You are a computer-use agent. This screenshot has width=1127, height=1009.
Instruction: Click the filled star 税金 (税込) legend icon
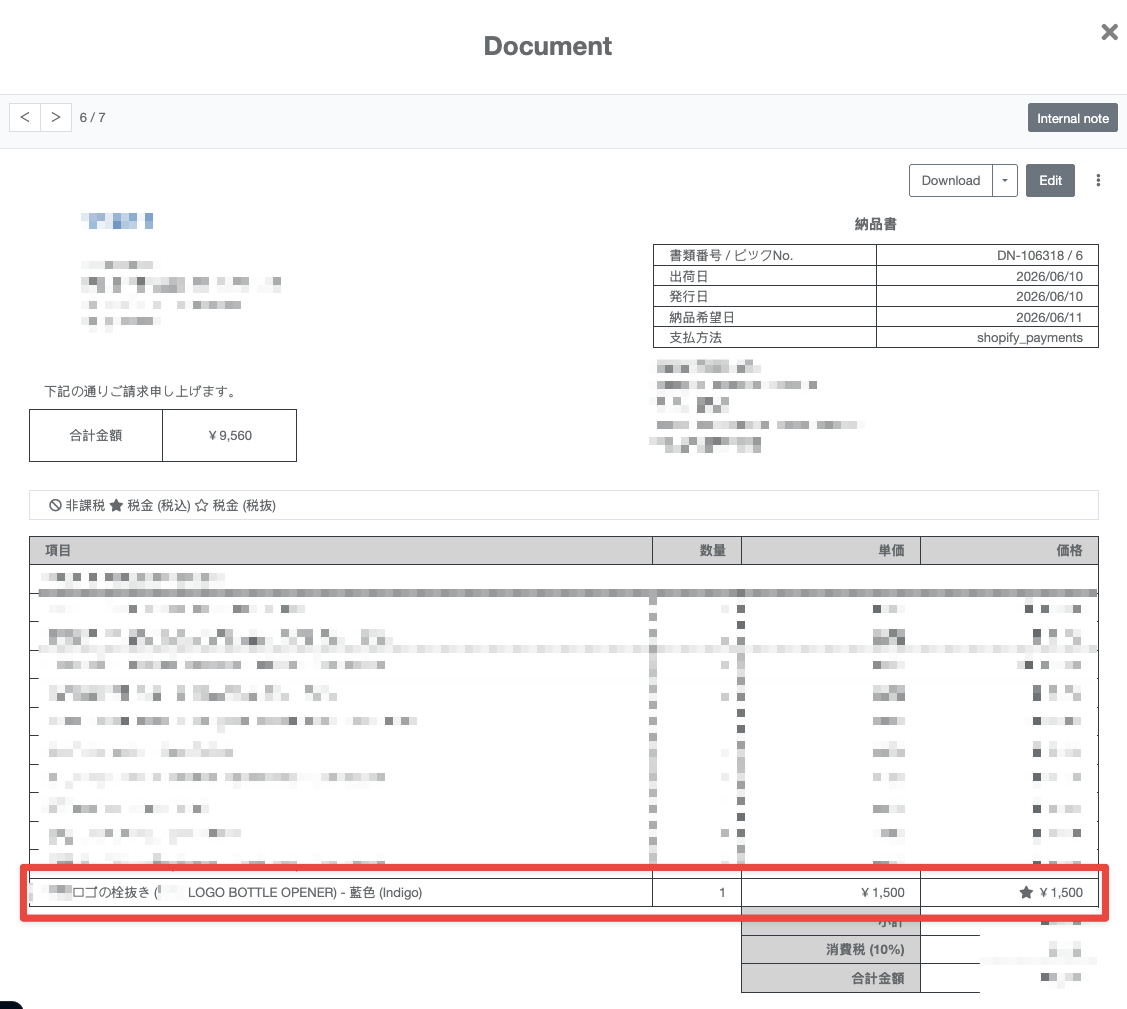tap(116, 505)
